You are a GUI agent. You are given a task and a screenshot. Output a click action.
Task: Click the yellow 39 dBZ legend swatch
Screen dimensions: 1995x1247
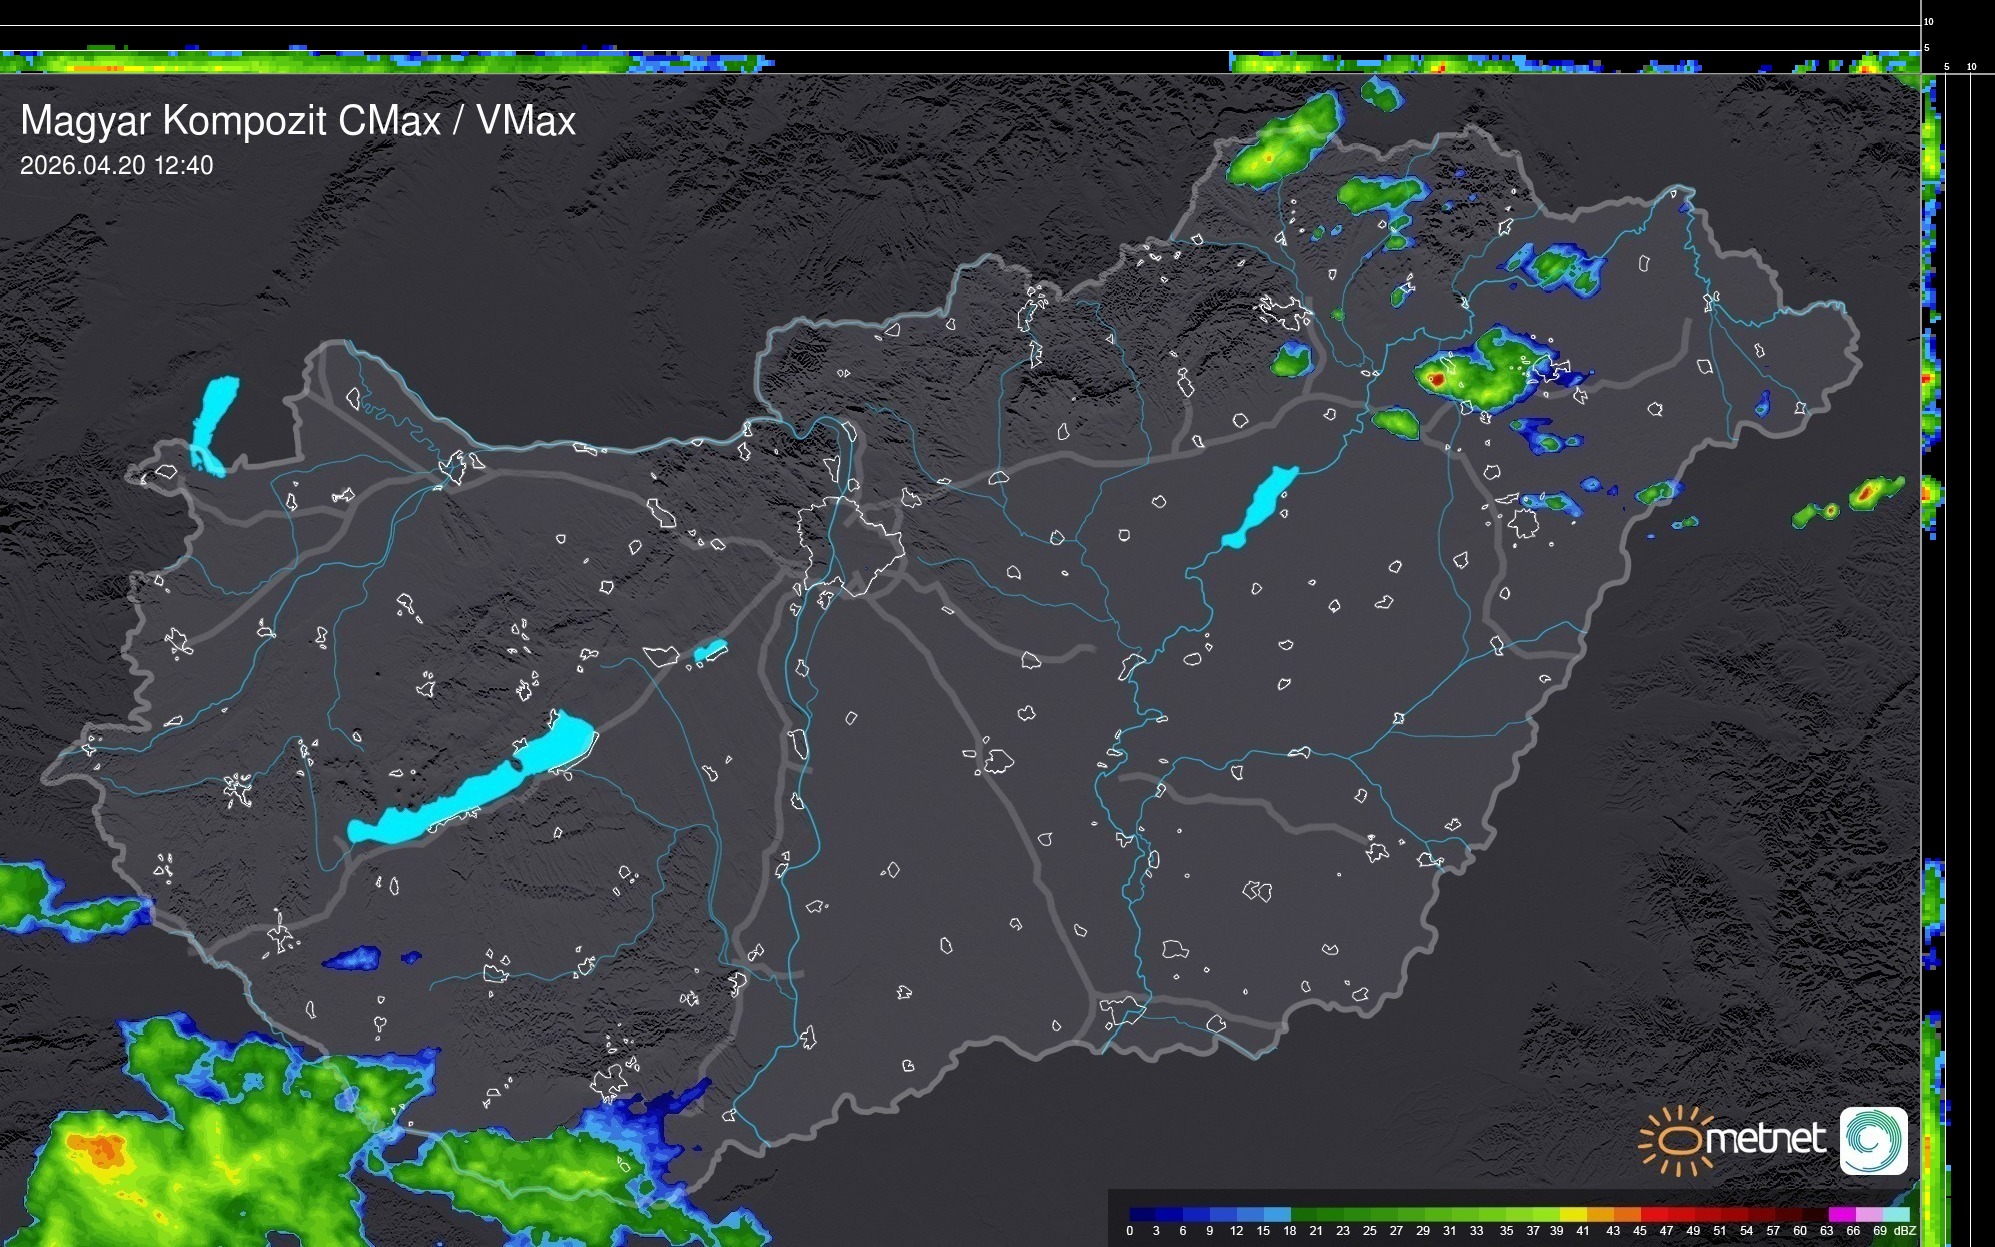1571,1214
